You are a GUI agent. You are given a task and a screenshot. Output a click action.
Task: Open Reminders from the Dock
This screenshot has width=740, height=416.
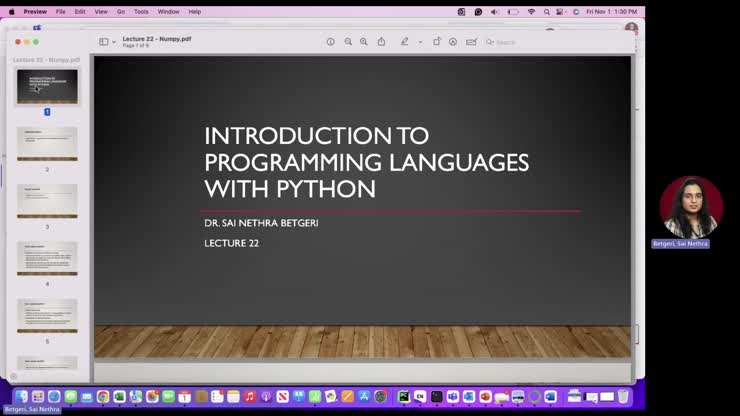(x=217, y=397)
